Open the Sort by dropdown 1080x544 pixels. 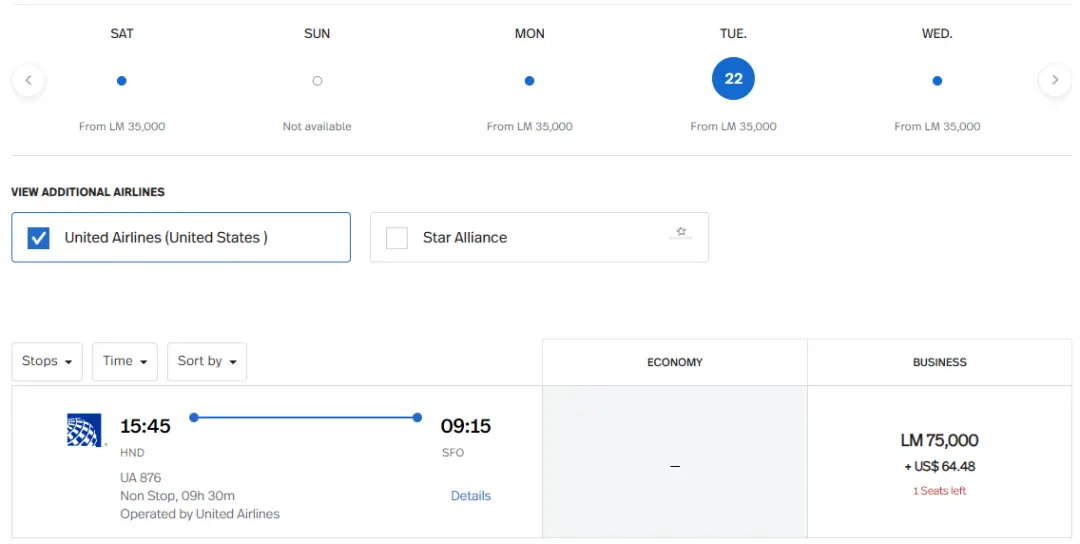point(207,362)
